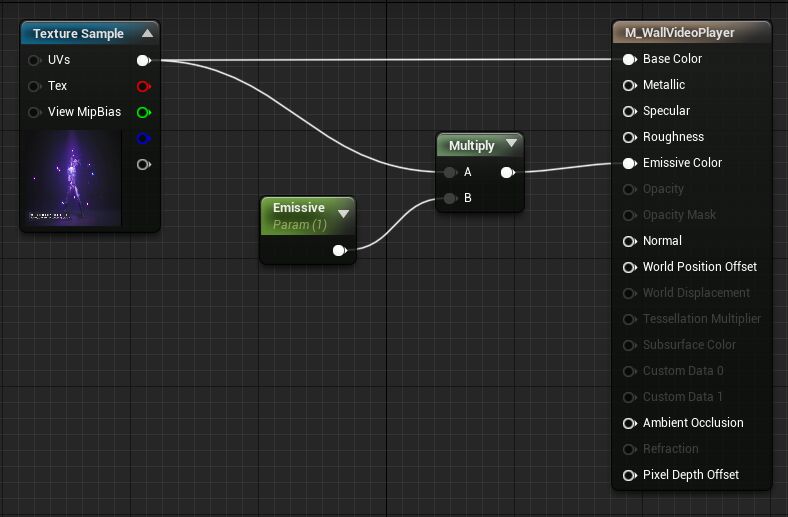Click the disabled Opacity Mask pin
The height and width of the screenshot is (517, 788).
[630, 216]
